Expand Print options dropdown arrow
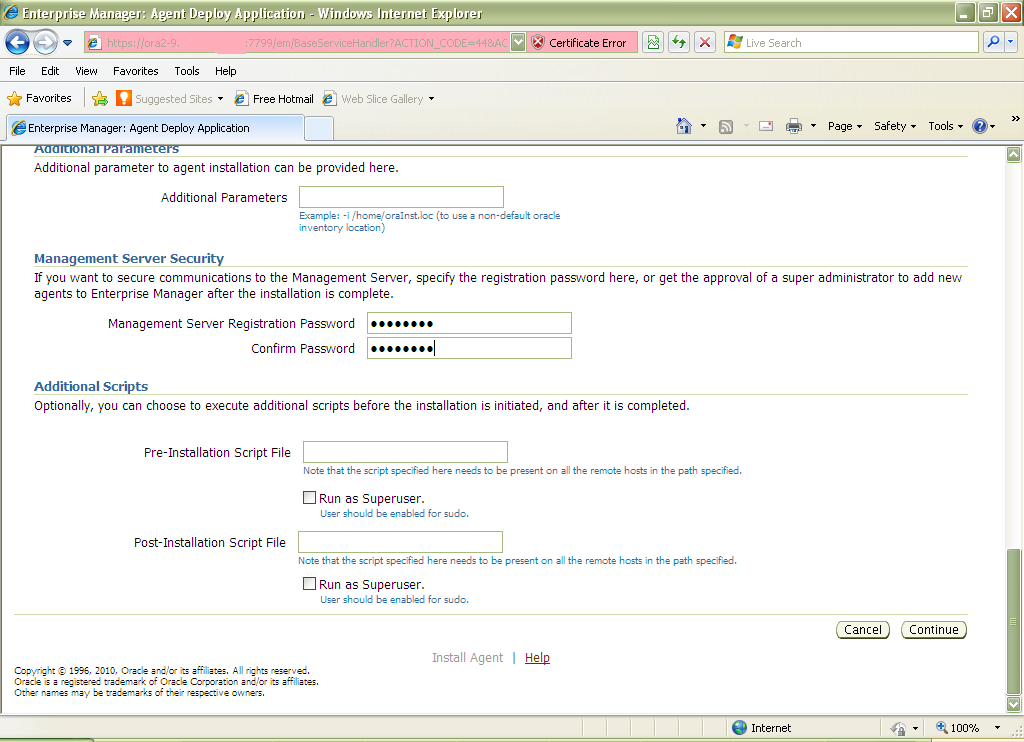This screenshot has width=1024, height=742. point(813,126)
